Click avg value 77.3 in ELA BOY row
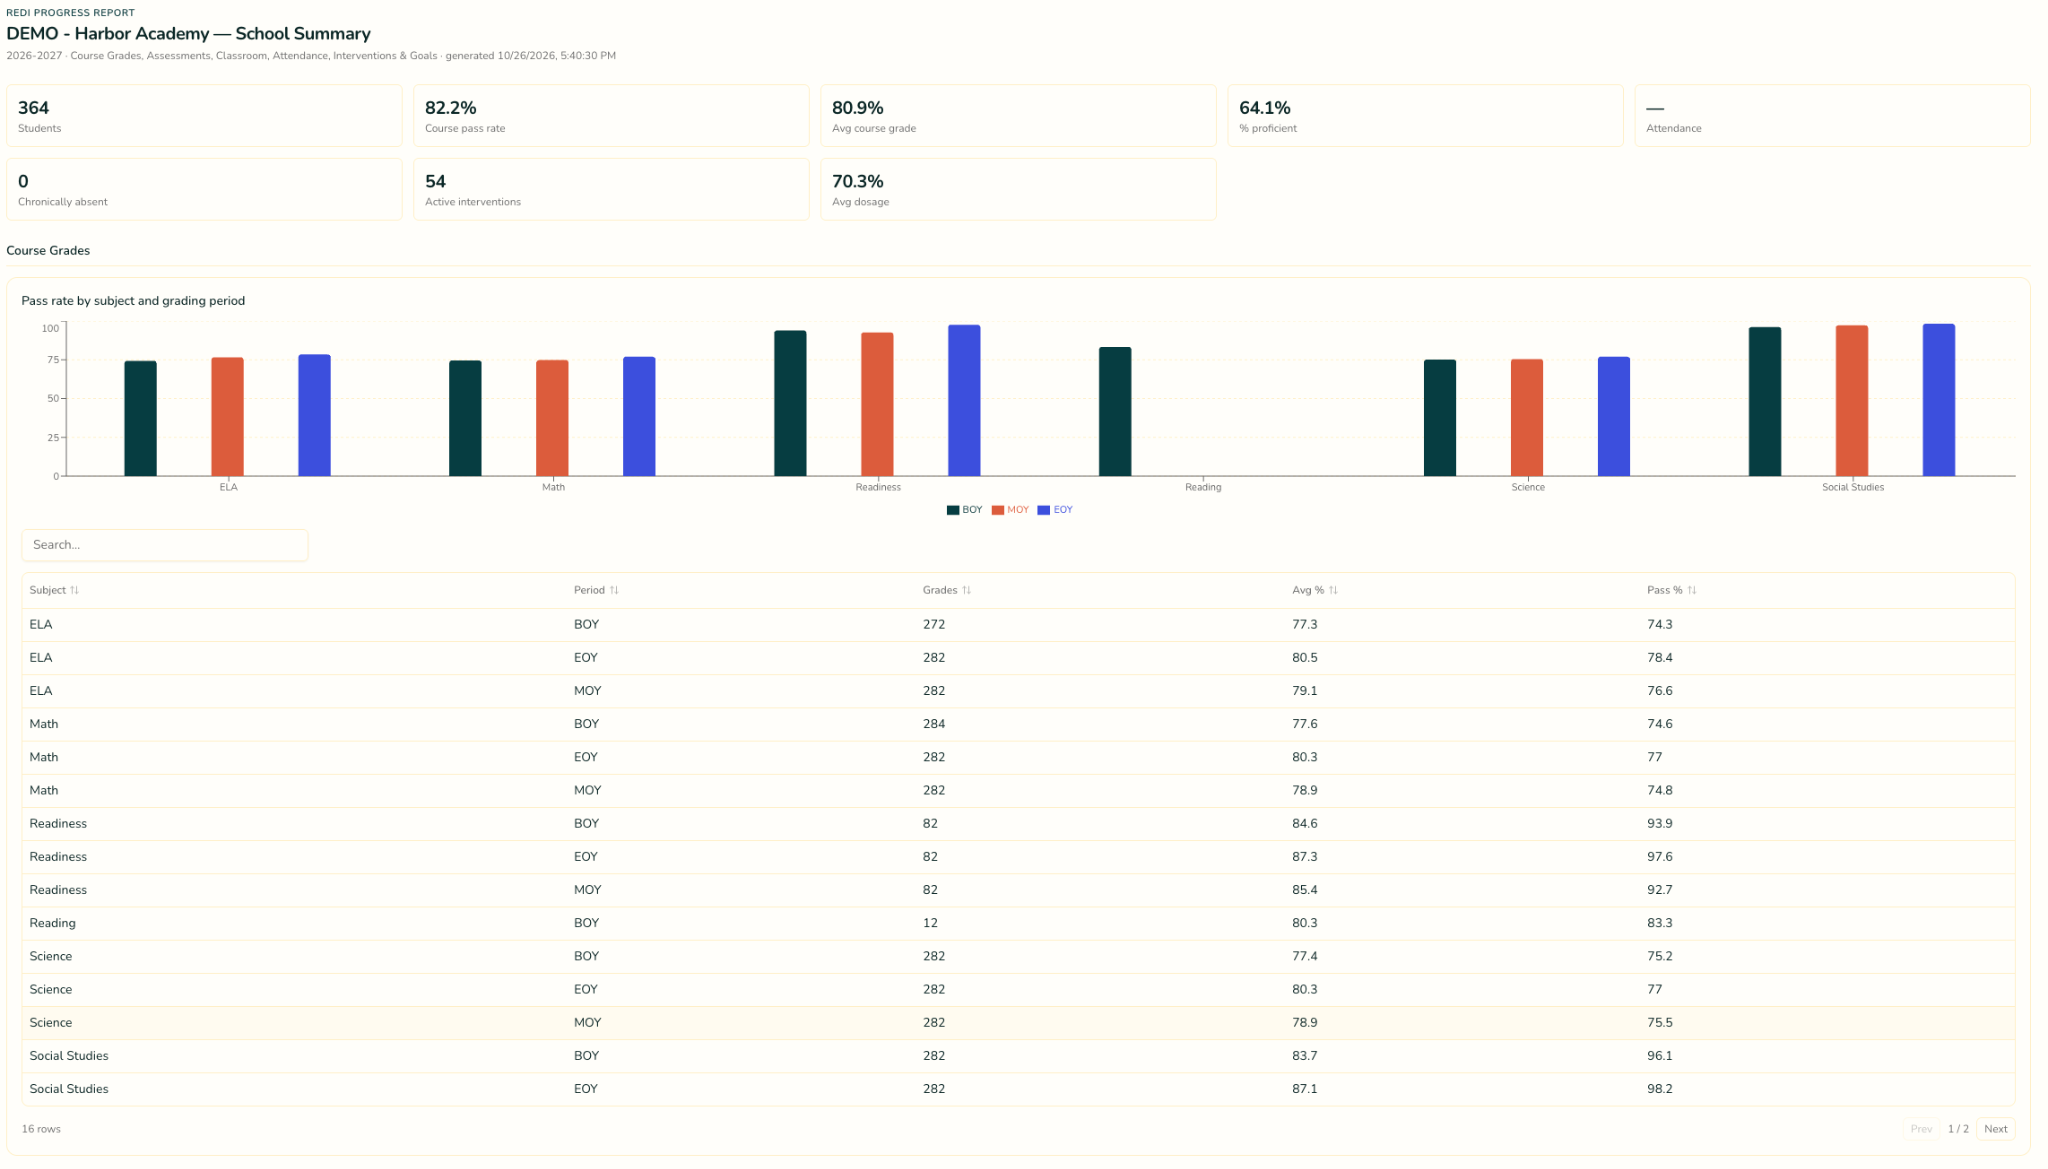The image size is (2048, 1169). tap(1304, 624)
